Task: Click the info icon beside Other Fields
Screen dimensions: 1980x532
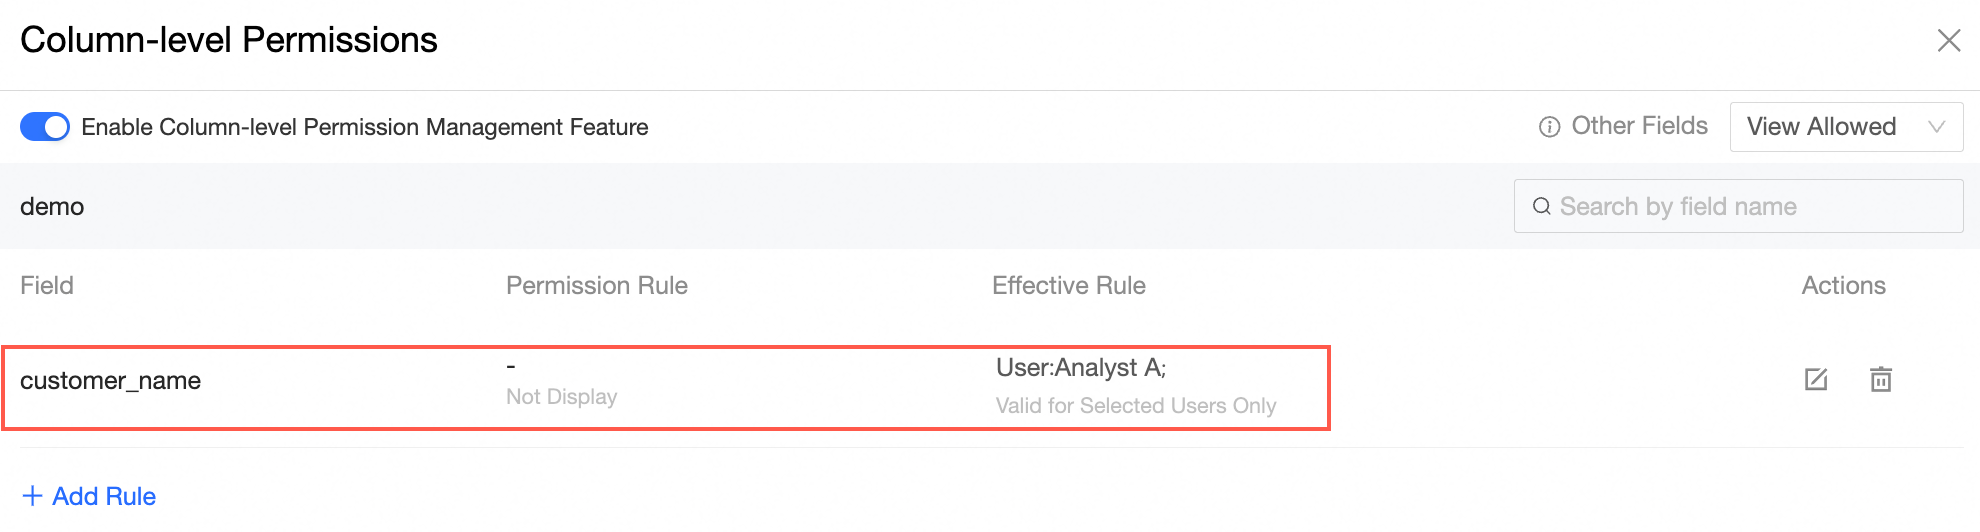Action: click(1549, 127)
